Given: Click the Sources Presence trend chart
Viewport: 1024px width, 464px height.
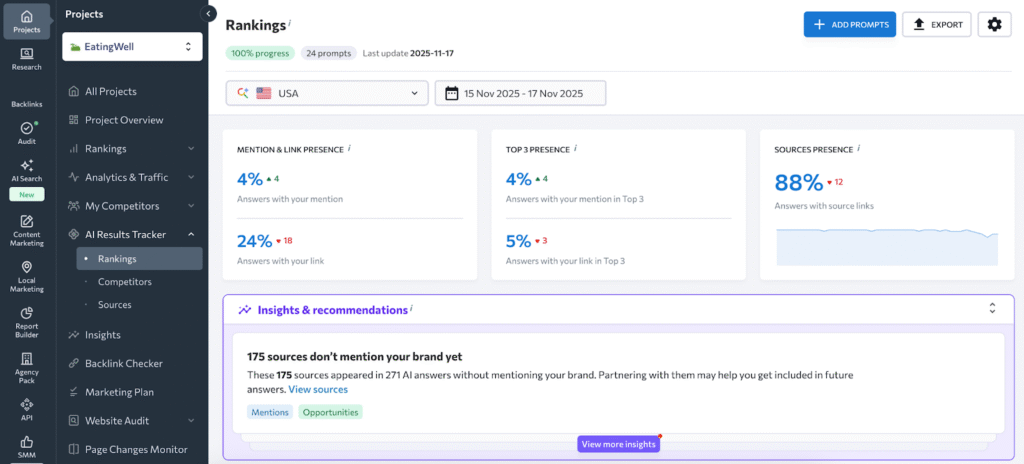Looking at the screenshot, I should pos(887,245).
